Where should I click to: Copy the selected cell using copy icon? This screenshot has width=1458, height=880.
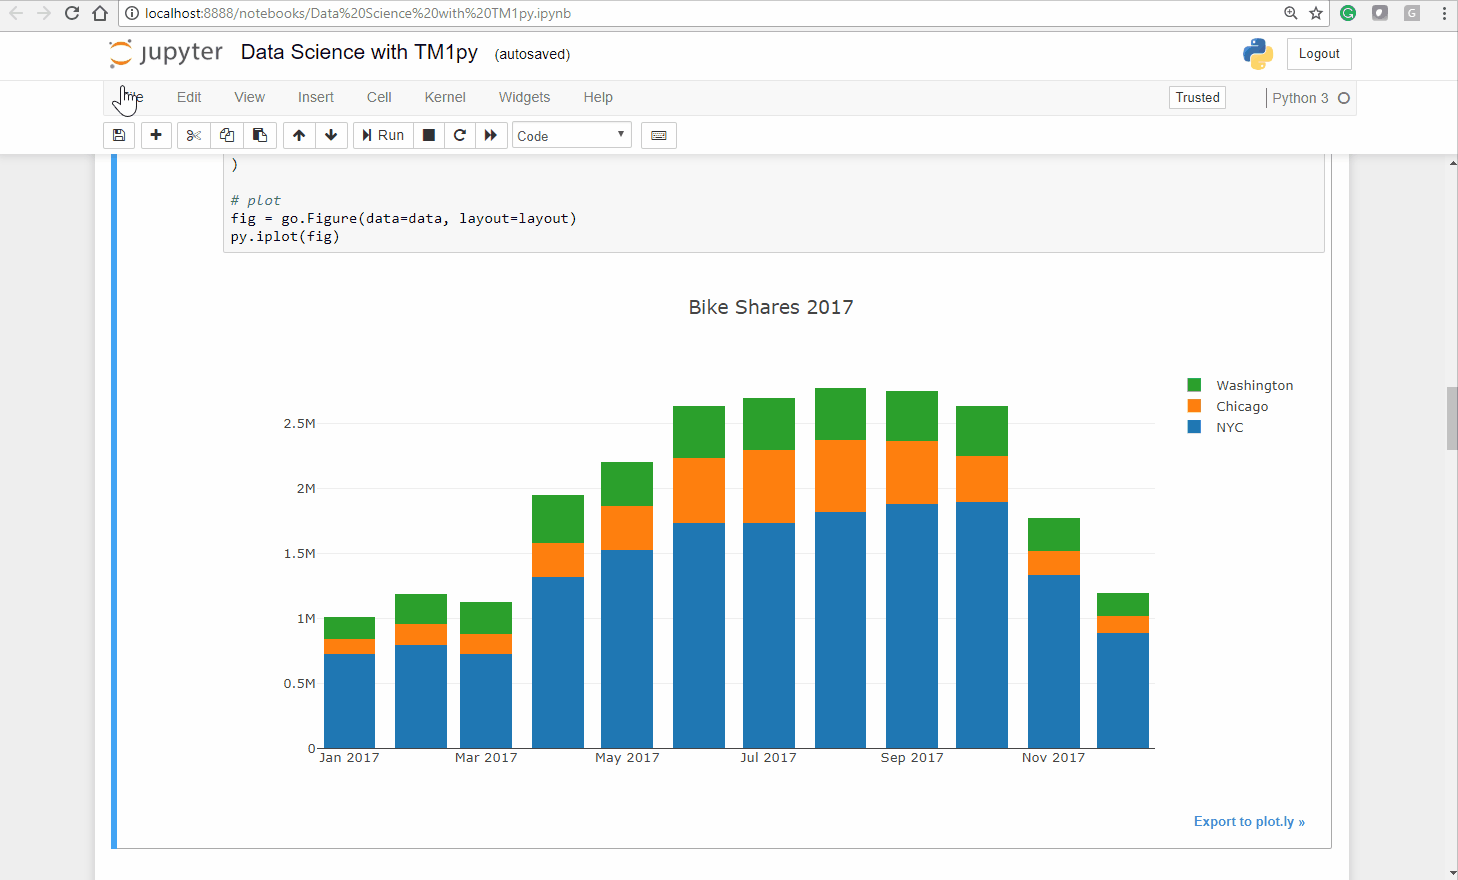[226, 135]
